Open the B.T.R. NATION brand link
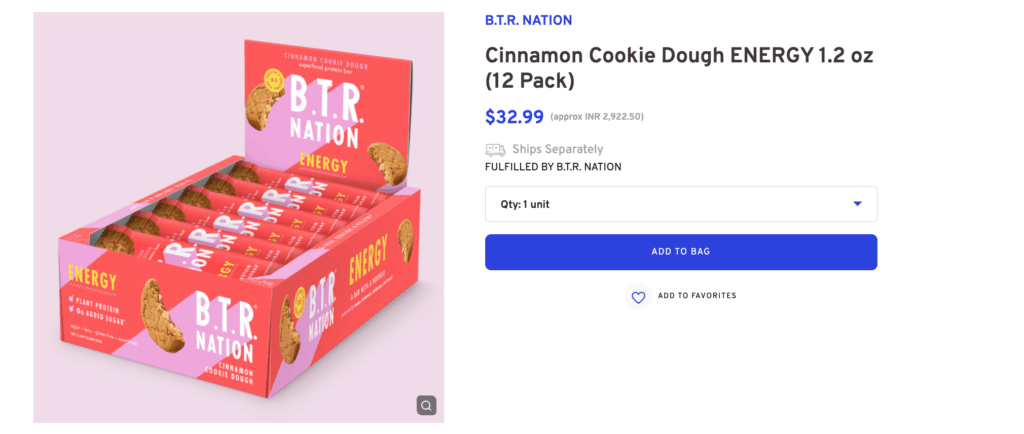Viewport: 1024px width, 434px height. (x=528, y=21)
